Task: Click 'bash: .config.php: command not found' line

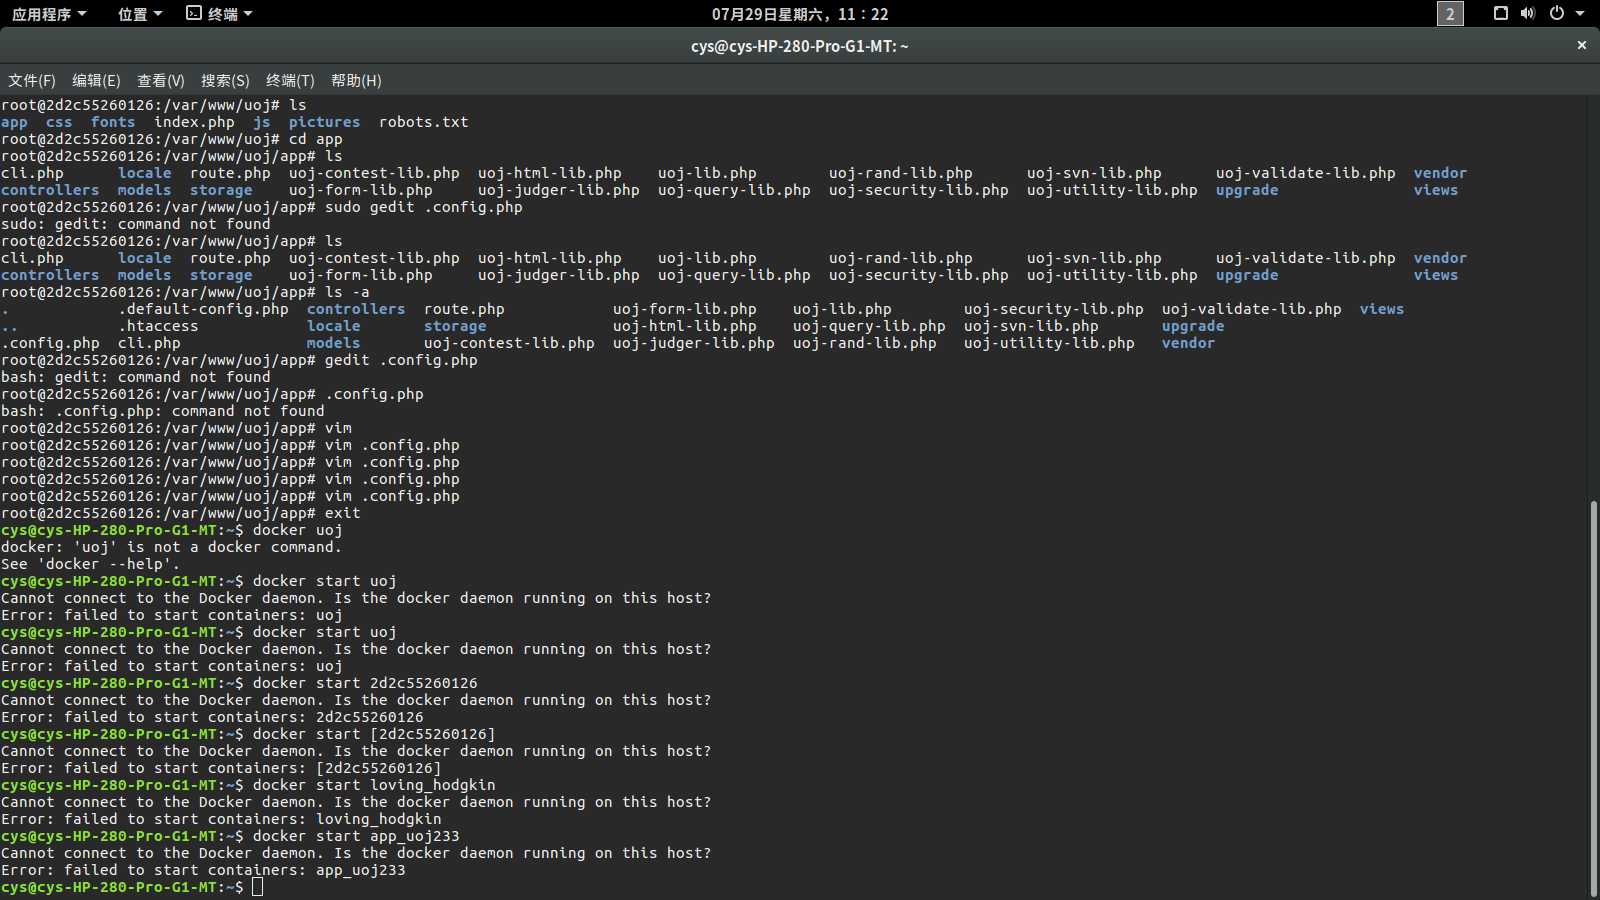Action: tap(163, 411)
